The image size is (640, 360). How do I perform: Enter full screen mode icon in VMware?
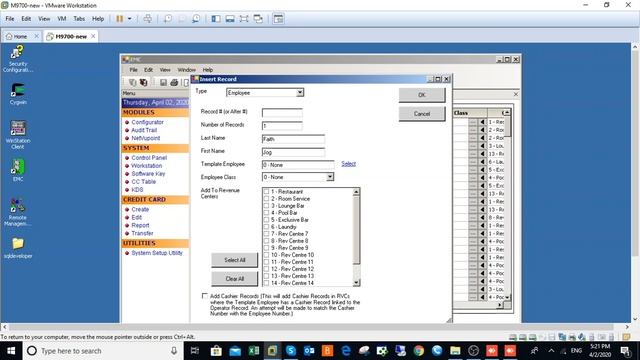(244, 19)
